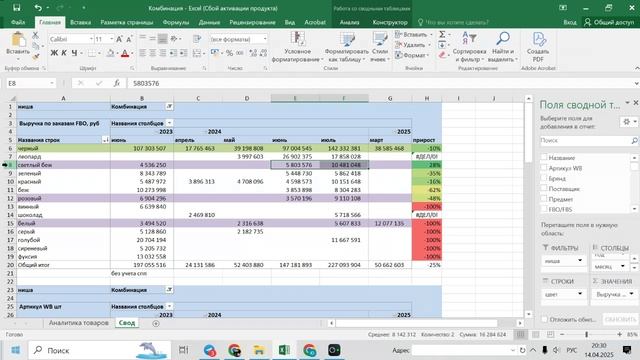Toggle underline Ч formatting
The width and height of the screenshot is (640, 360).
click(74, 53)
